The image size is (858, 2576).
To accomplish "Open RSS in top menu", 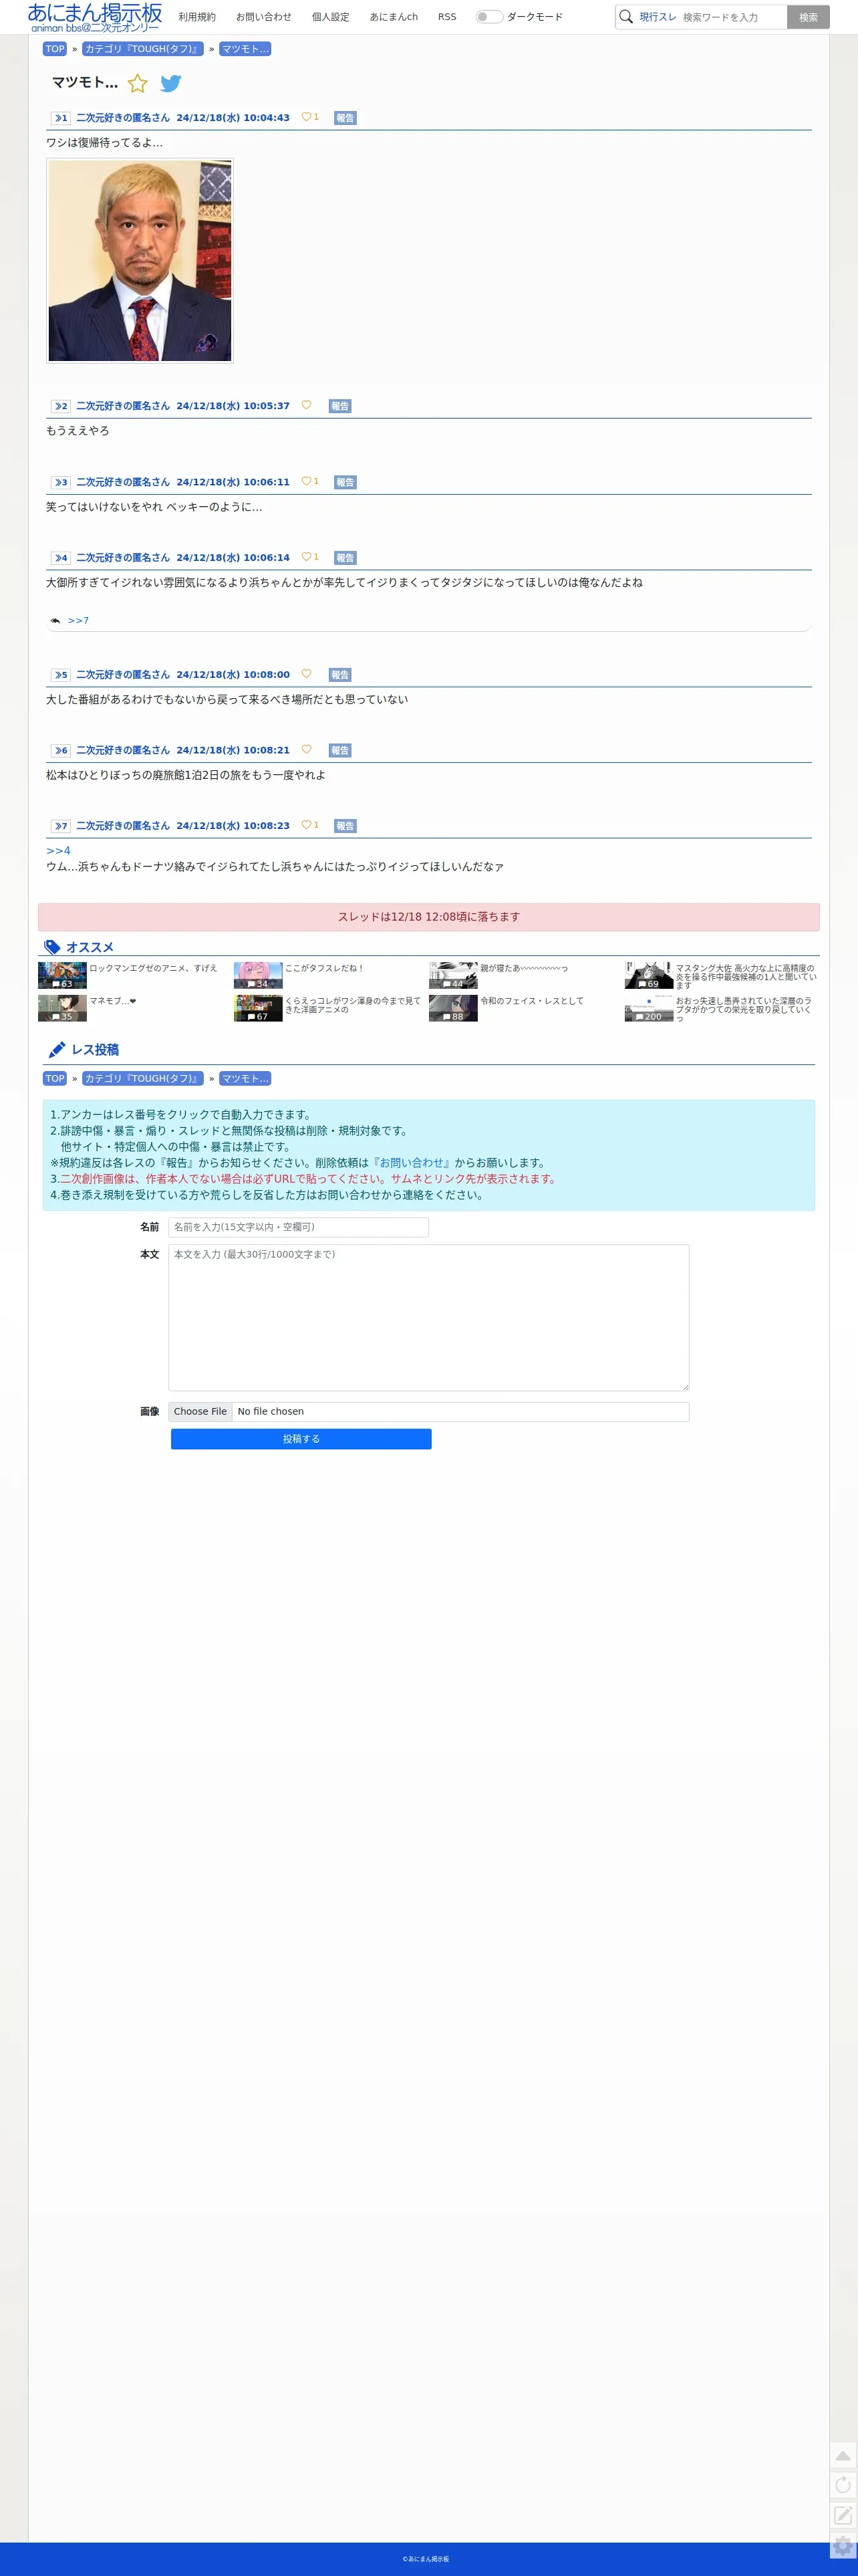I will tap(447, 17).
